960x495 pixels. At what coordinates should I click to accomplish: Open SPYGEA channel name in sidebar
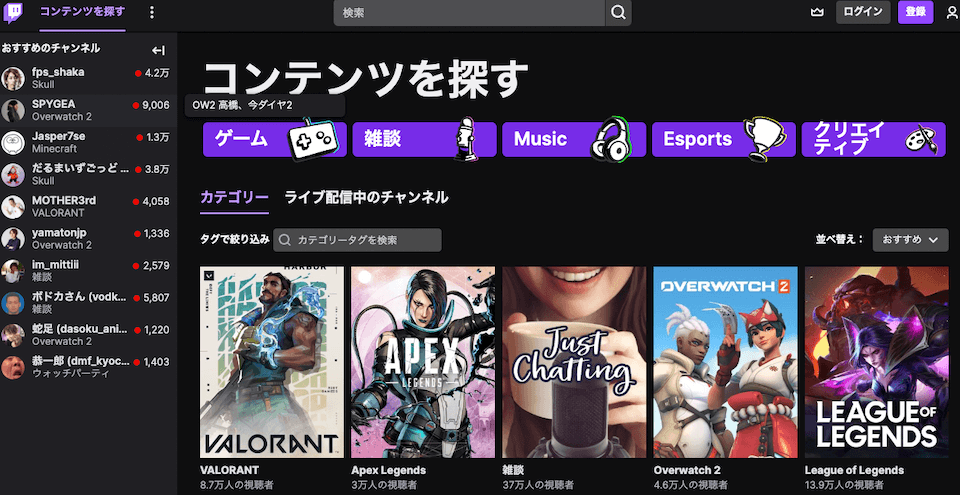point(53,104)
